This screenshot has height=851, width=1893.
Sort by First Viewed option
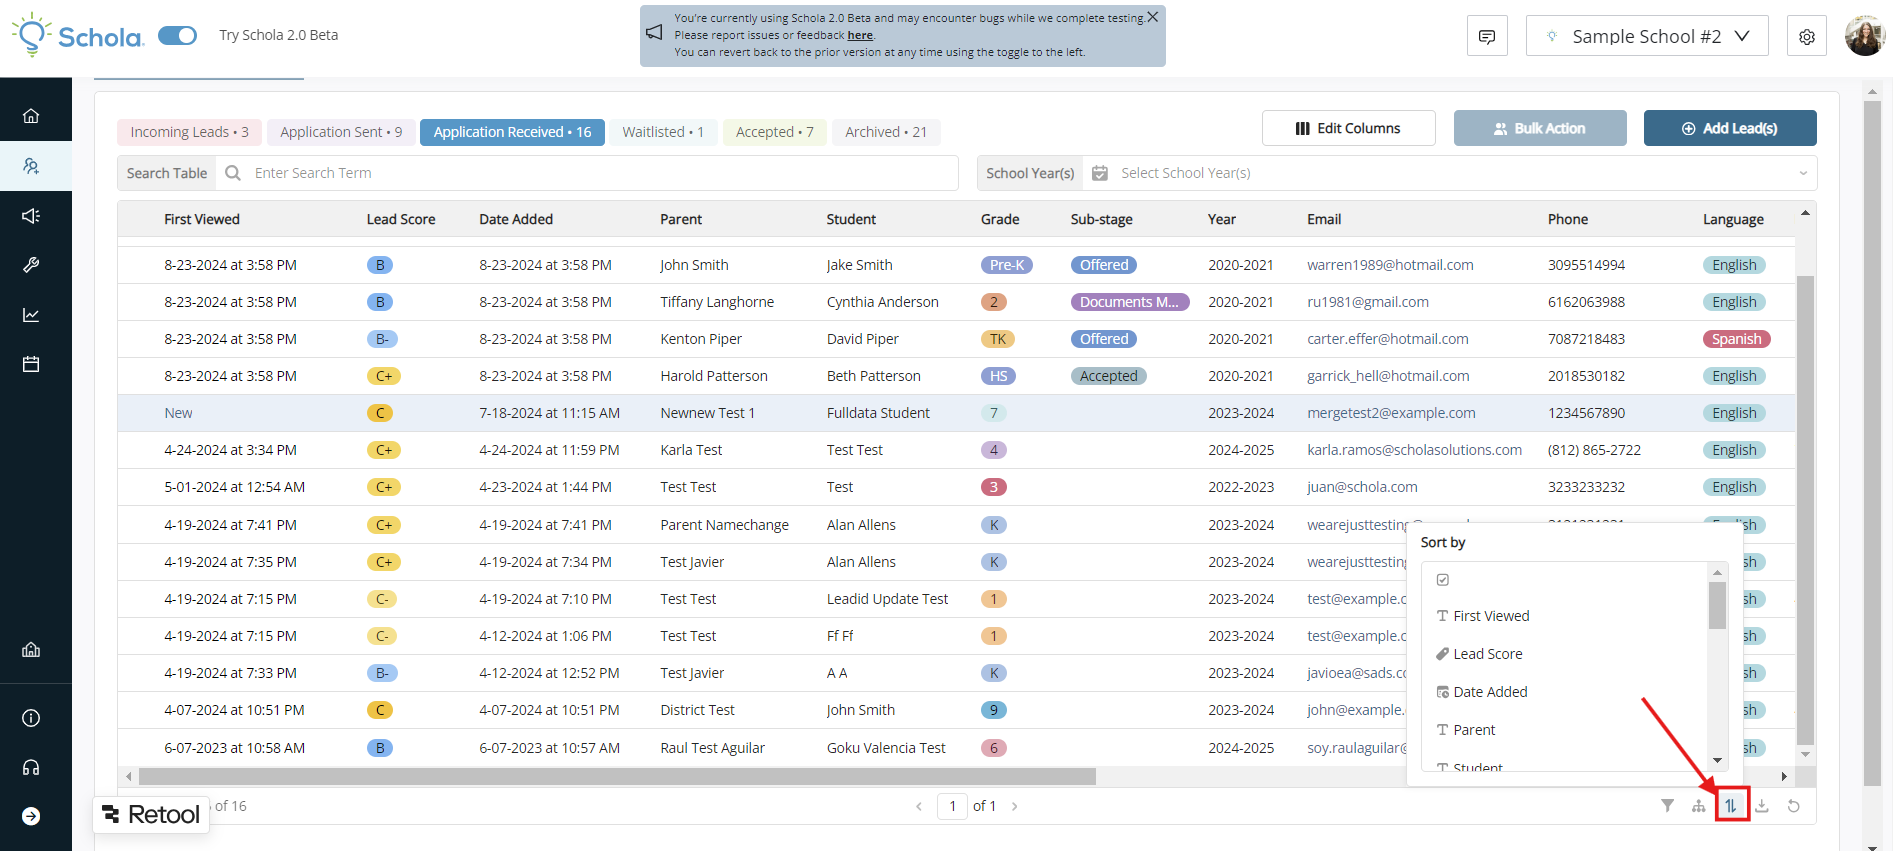click(1565, 616)
